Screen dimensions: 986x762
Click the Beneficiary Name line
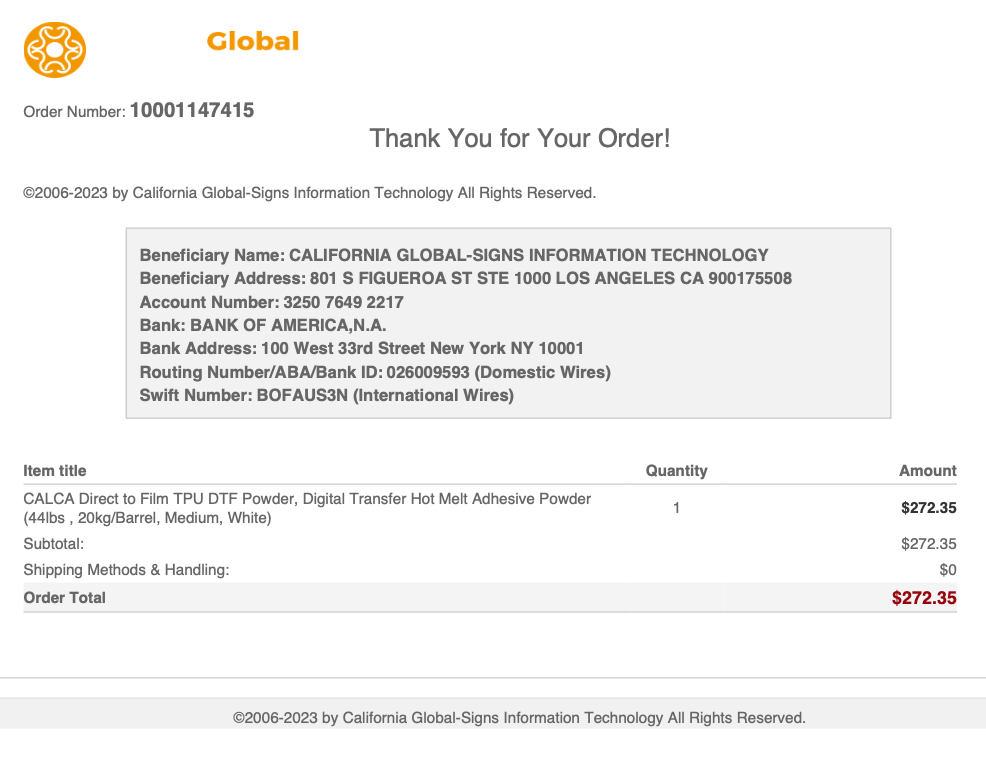pyautogui.click(x=453, y=255)
